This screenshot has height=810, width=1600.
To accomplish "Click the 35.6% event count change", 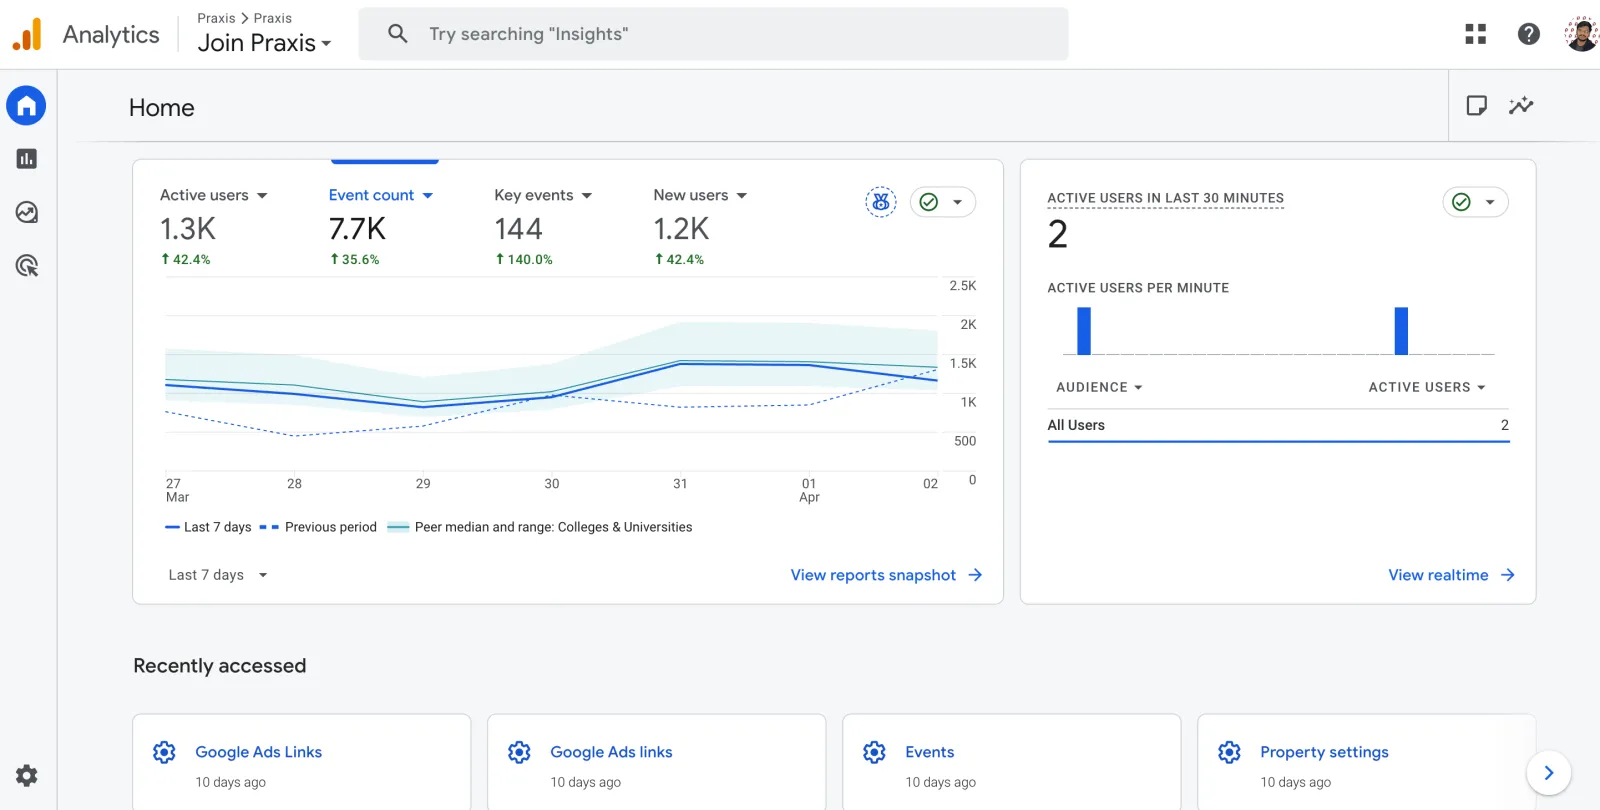I will tap(355, 259).
